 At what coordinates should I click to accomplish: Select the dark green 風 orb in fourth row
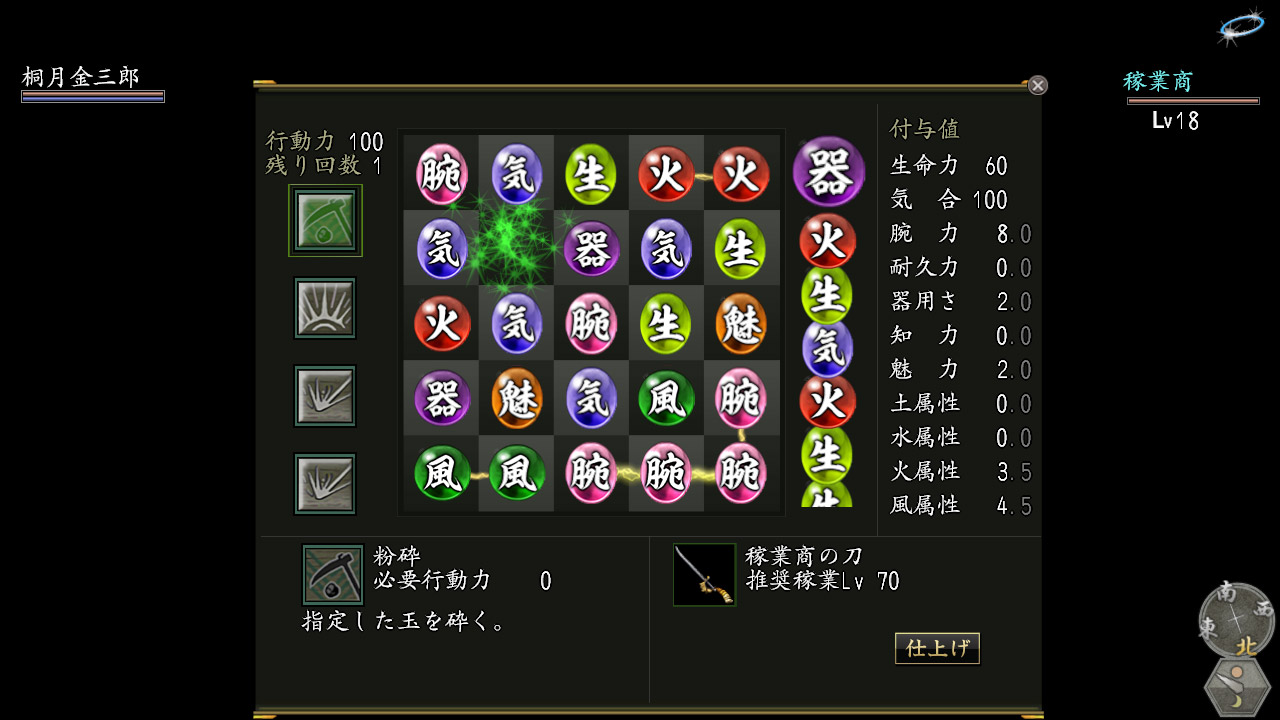(666, 398)
